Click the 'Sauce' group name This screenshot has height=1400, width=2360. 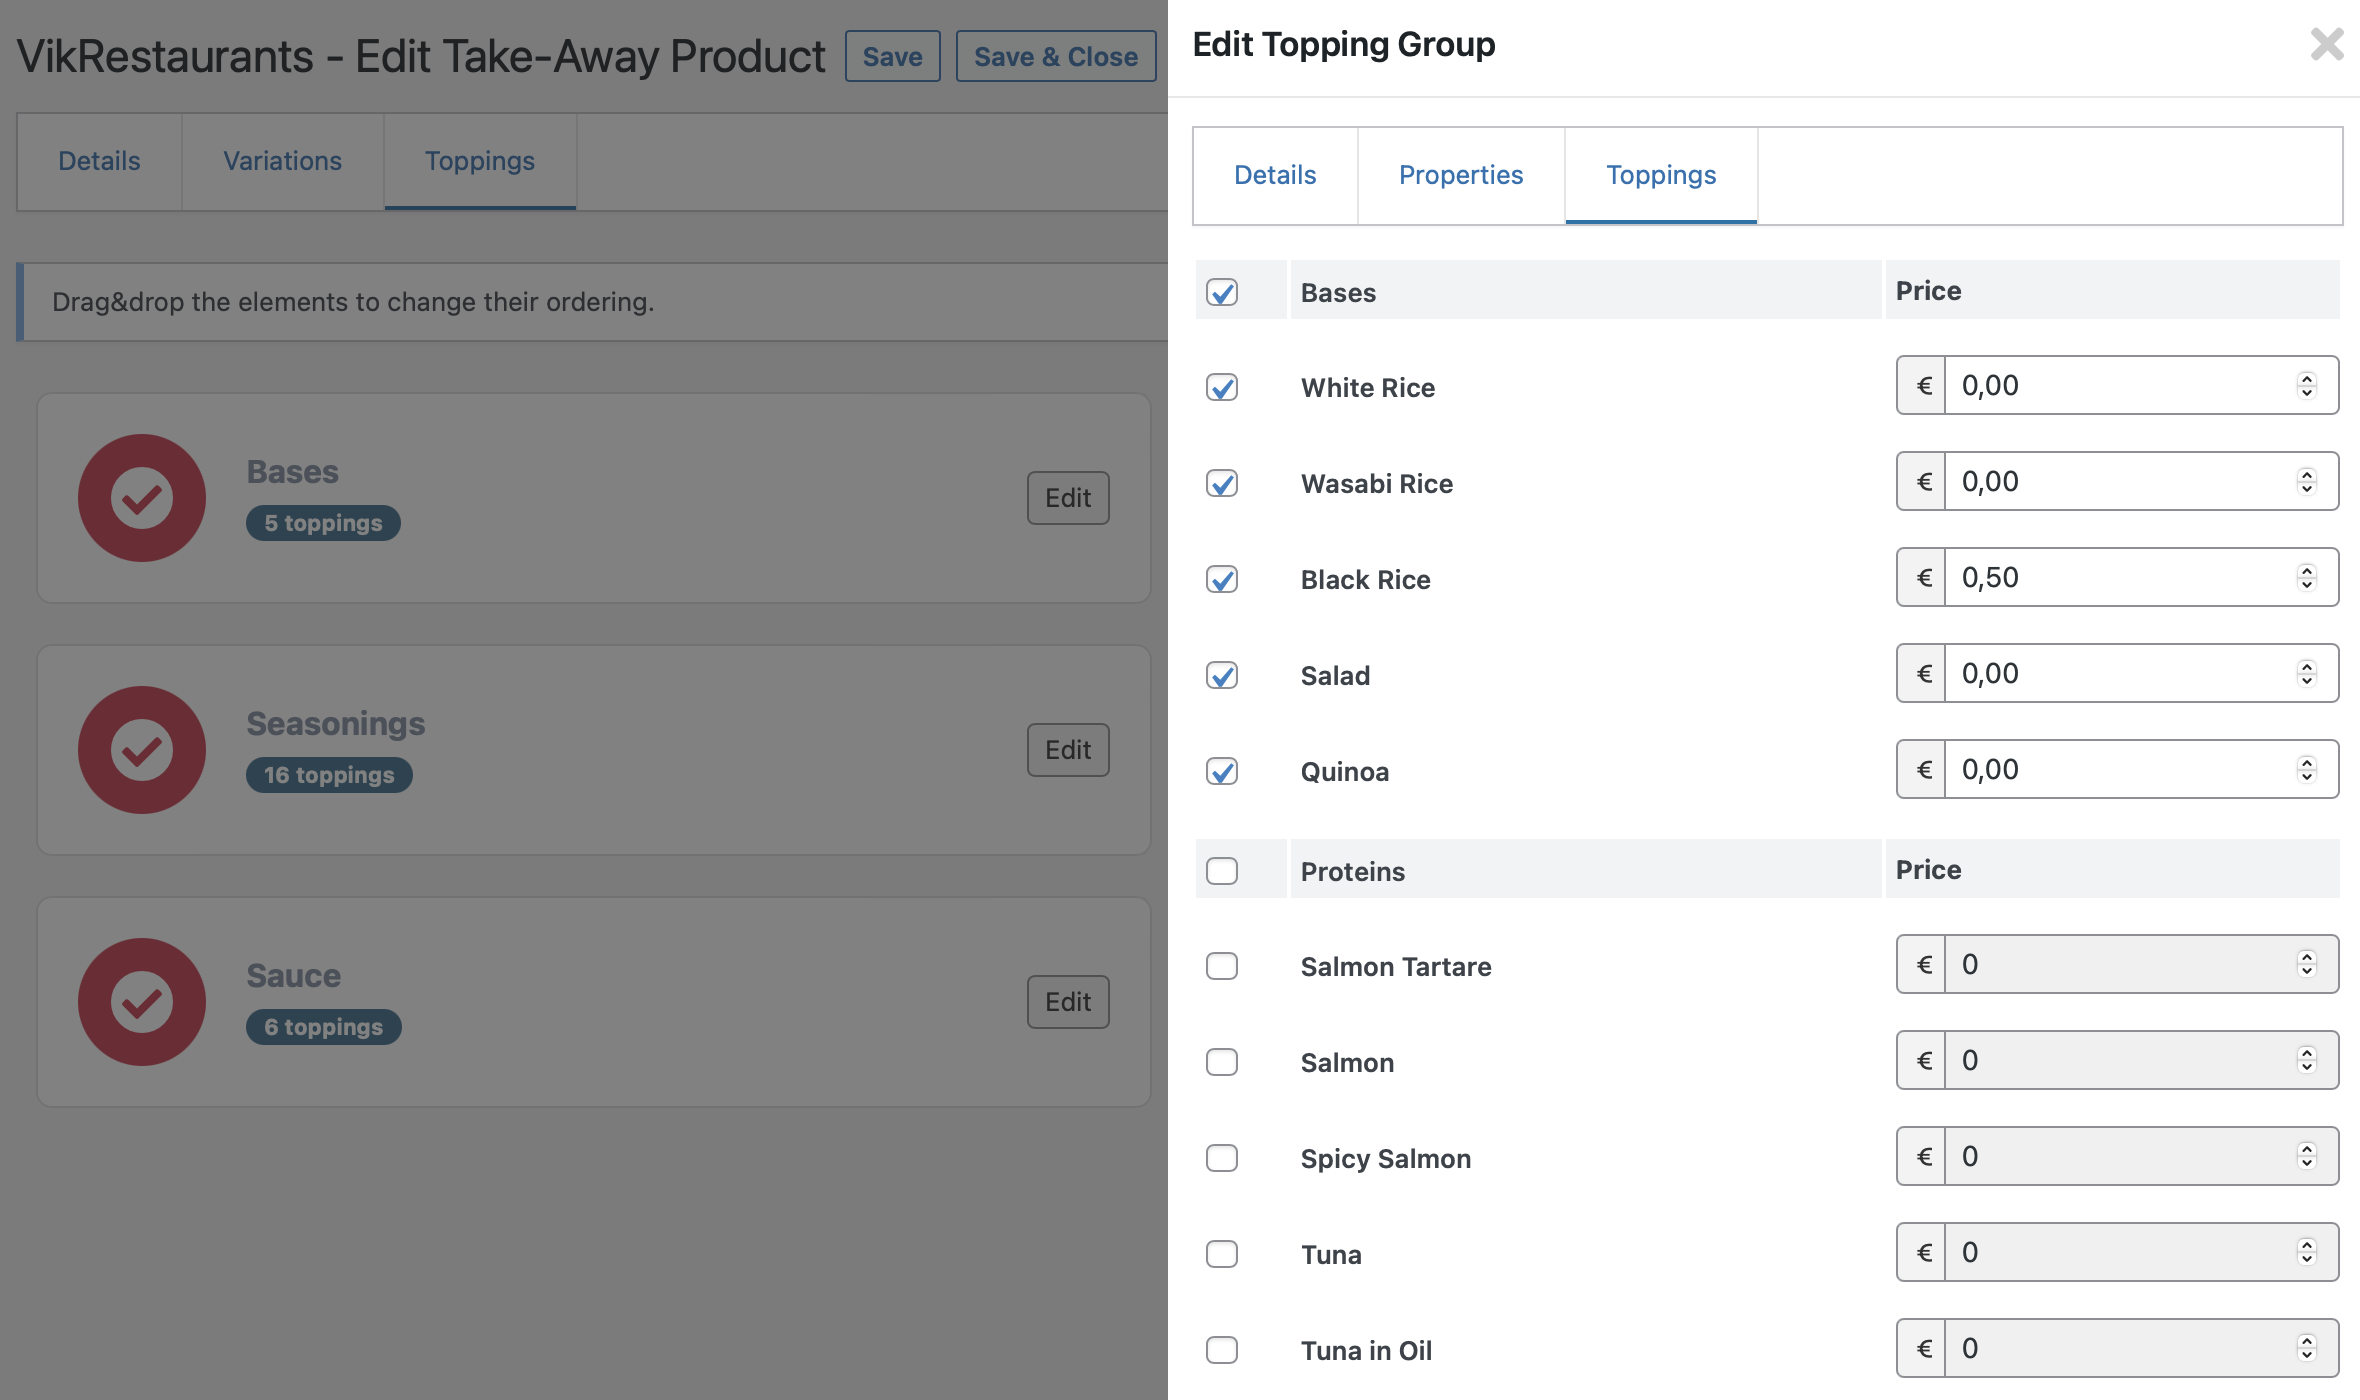click(294, 975)
